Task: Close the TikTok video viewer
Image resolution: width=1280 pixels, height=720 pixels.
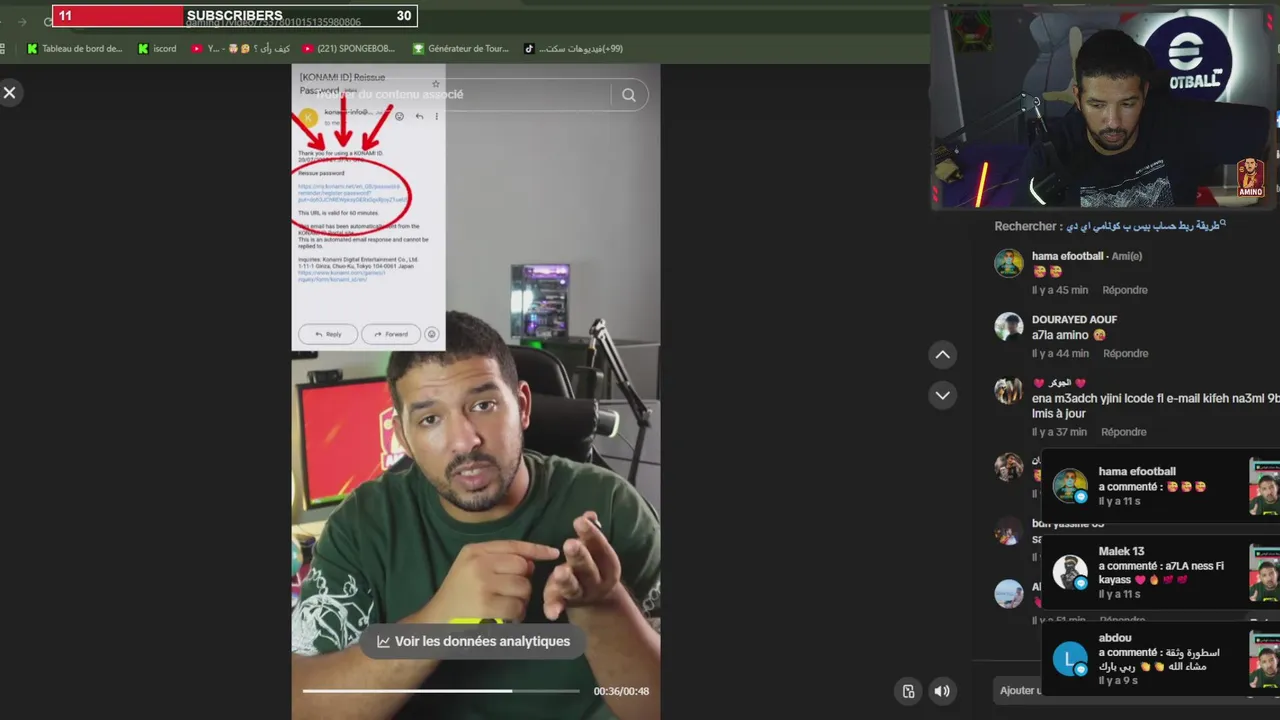Action: [9, 93]
